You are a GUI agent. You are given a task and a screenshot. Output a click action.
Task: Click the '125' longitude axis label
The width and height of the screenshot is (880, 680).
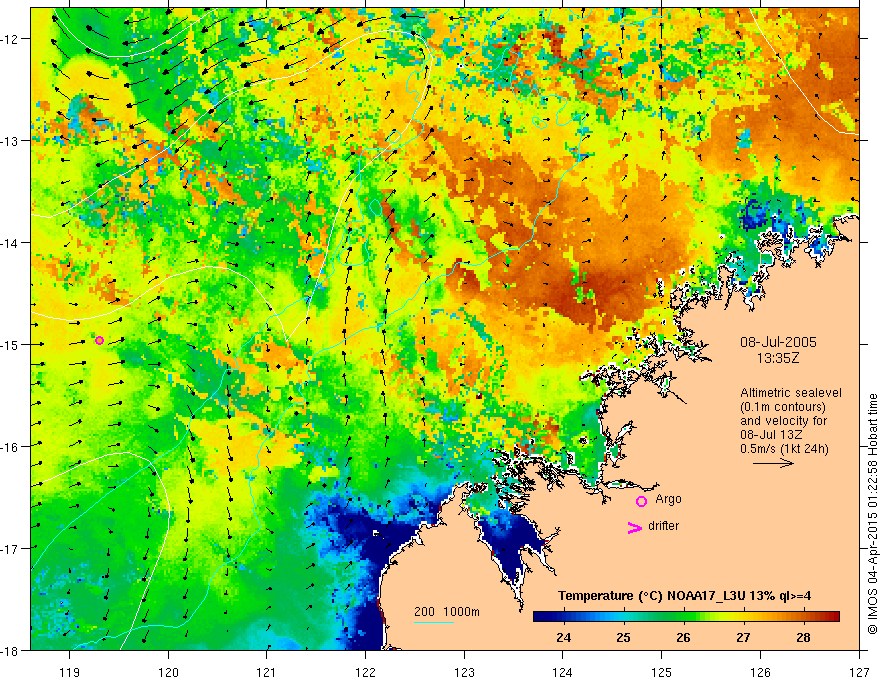click(x=662, y=672)
